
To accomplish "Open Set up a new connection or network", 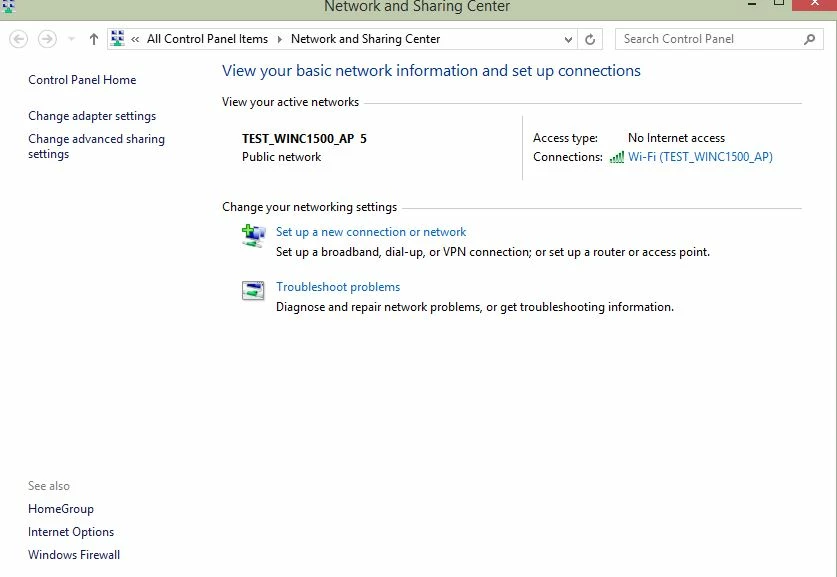I will [x=371, y=232].
